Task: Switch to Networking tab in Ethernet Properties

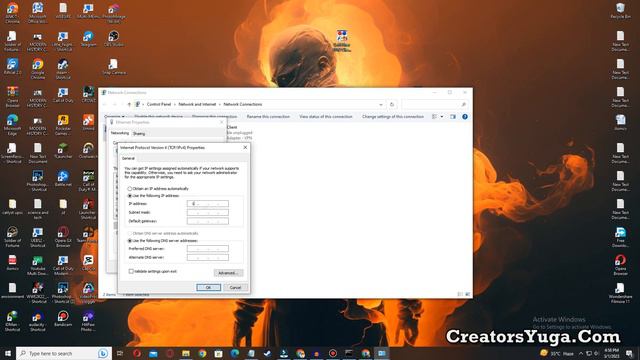Action: pos(120,133)
